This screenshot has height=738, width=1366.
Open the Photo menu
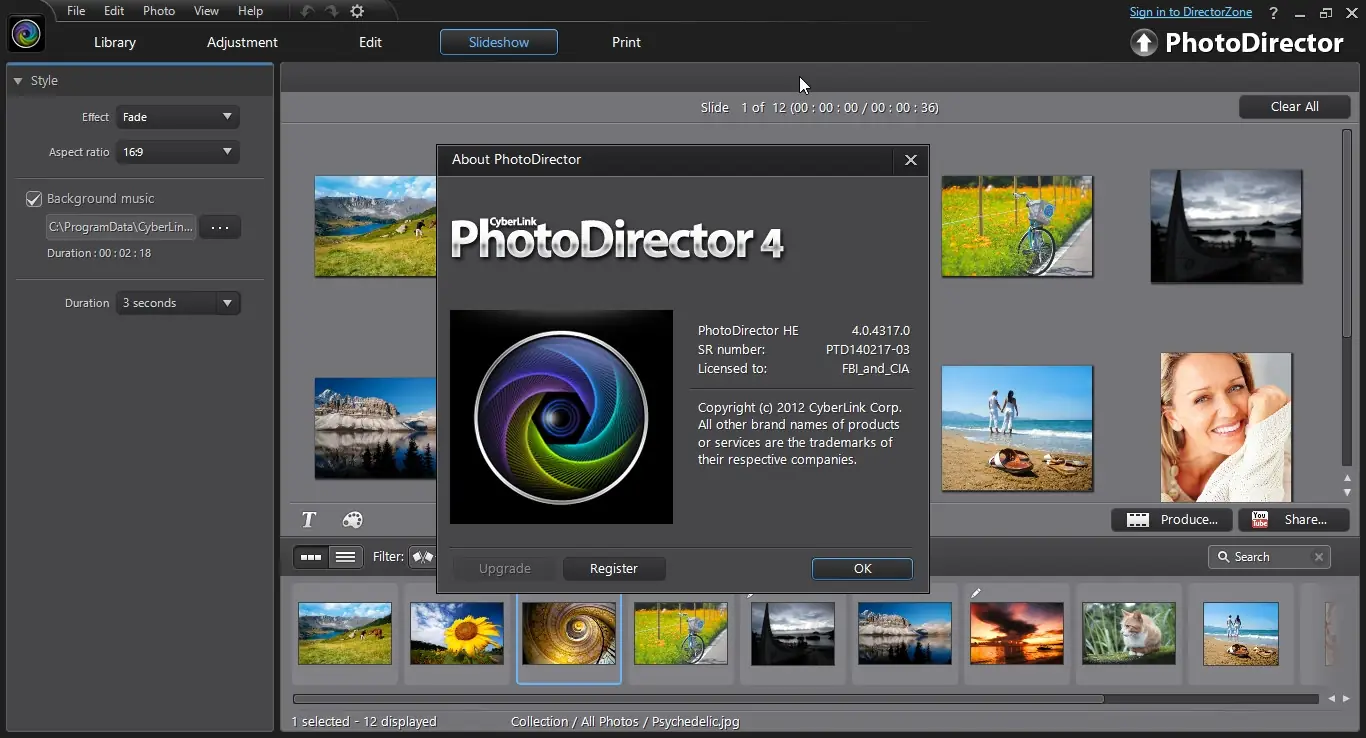(159, 11)
